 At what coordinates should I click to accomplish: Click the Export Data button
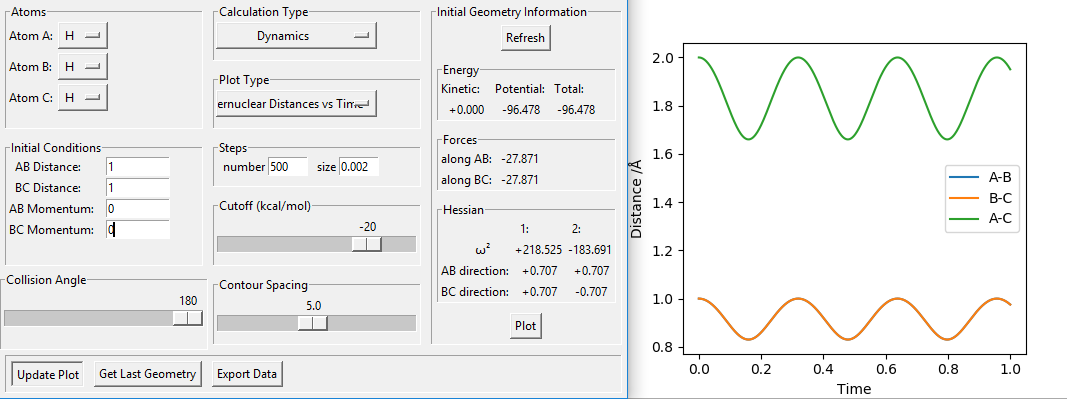click(247, 374)
